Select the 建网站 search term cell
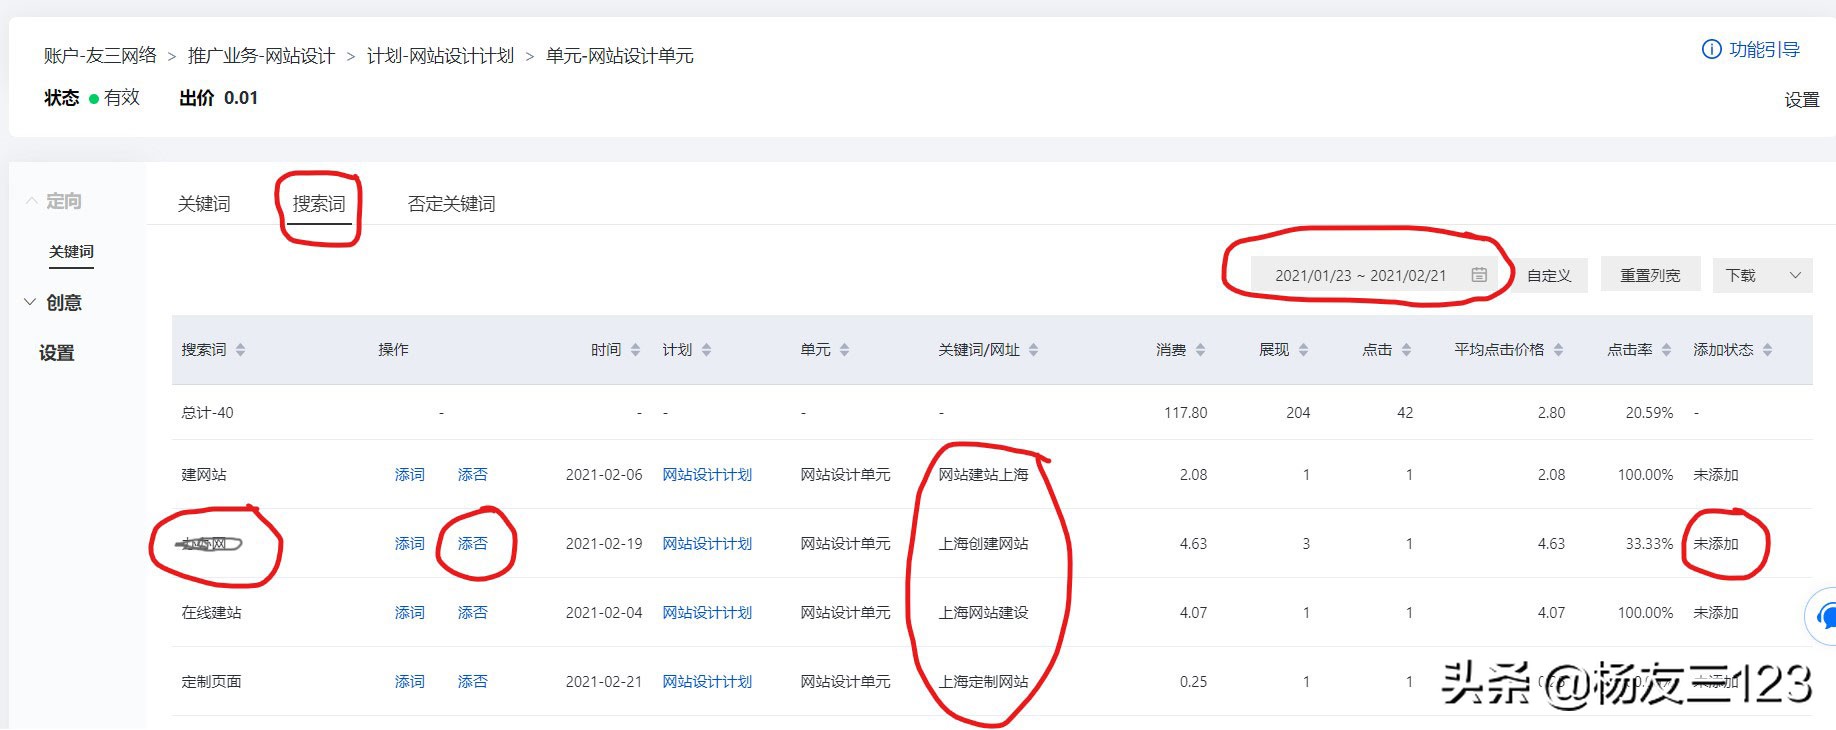1836x730 pixels. [204, 475]
